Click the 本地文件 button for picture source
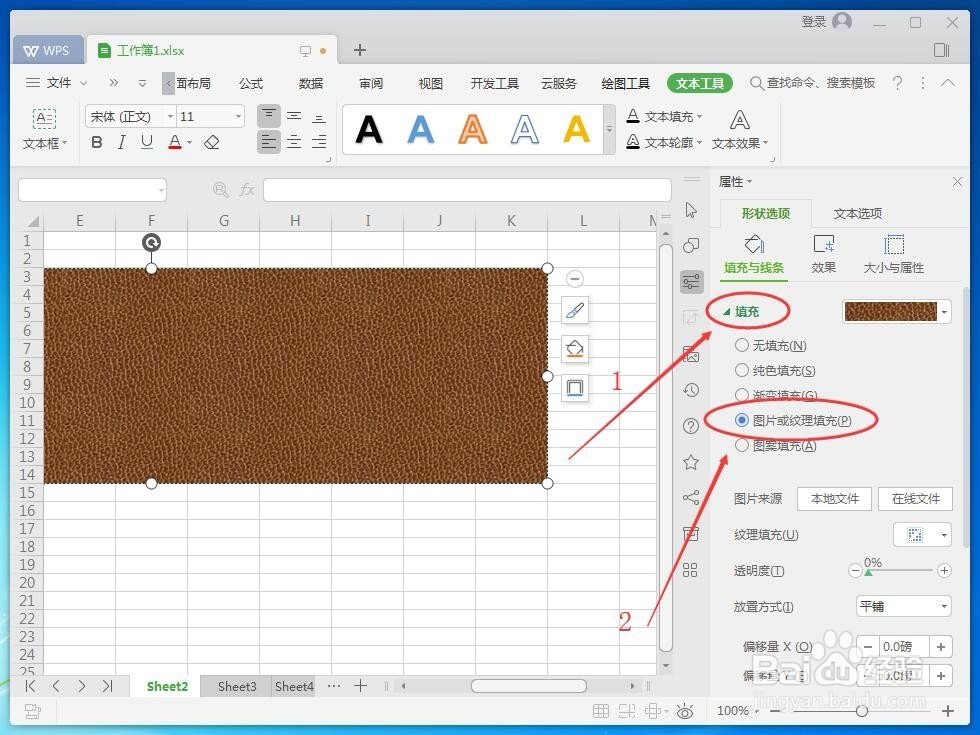Viewport: 980px width, 735px height. click(833, 499)
